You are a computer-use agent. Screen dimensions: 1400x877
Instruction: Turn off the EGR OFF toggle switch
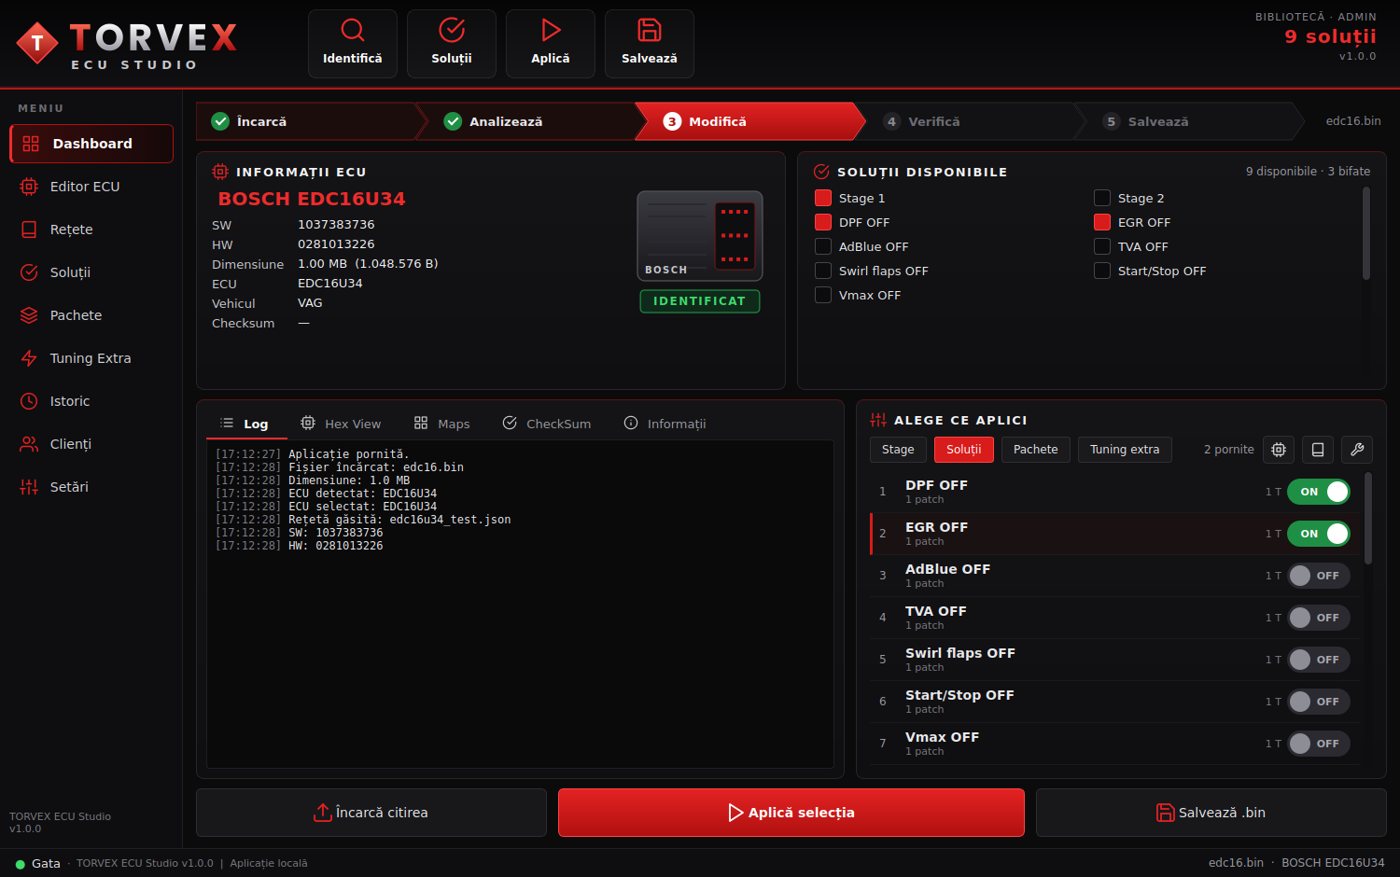(1319, 534)
